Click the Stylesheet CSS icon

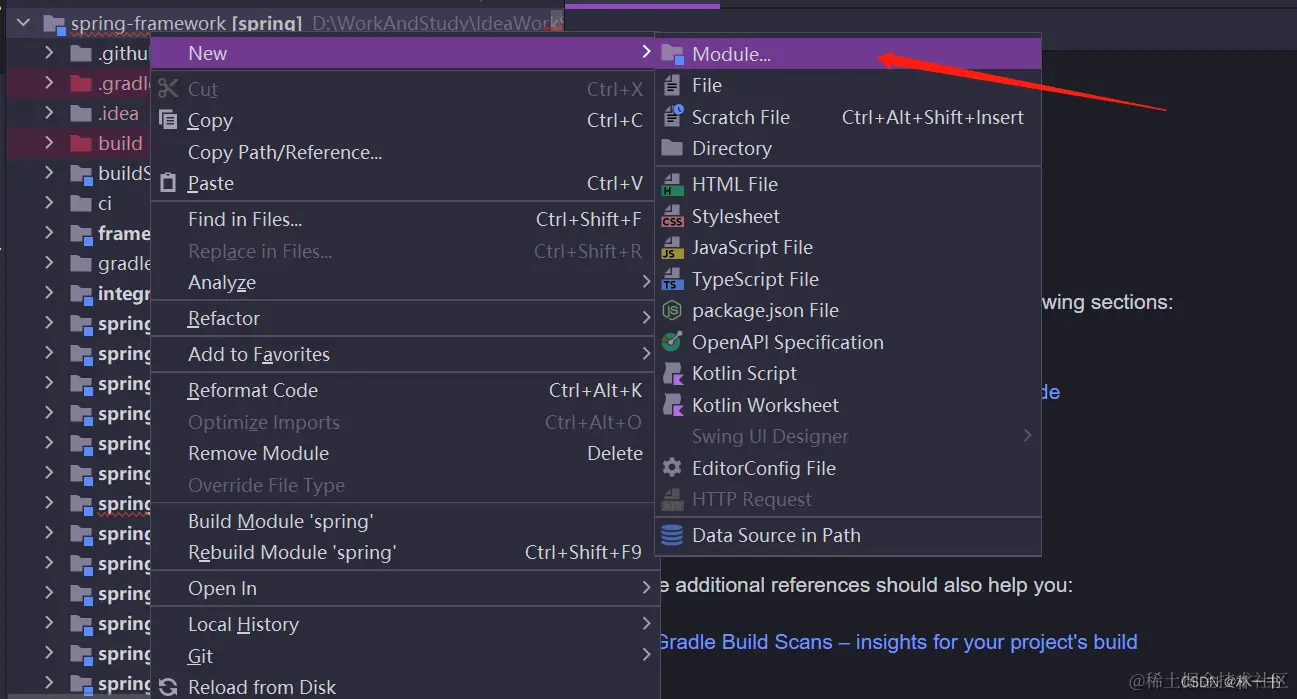coord(672,216)
